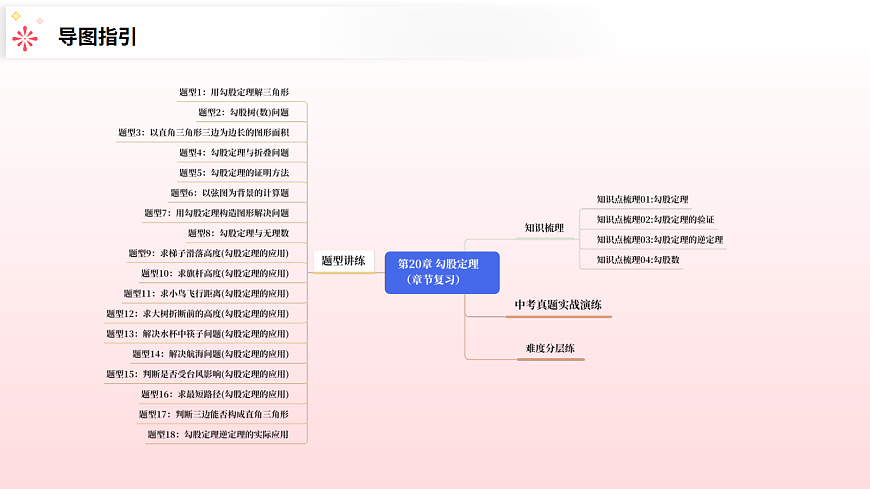Click 题型2: 勾股树(数)问题
Viewport: 870px width, 489px height.
243,112
